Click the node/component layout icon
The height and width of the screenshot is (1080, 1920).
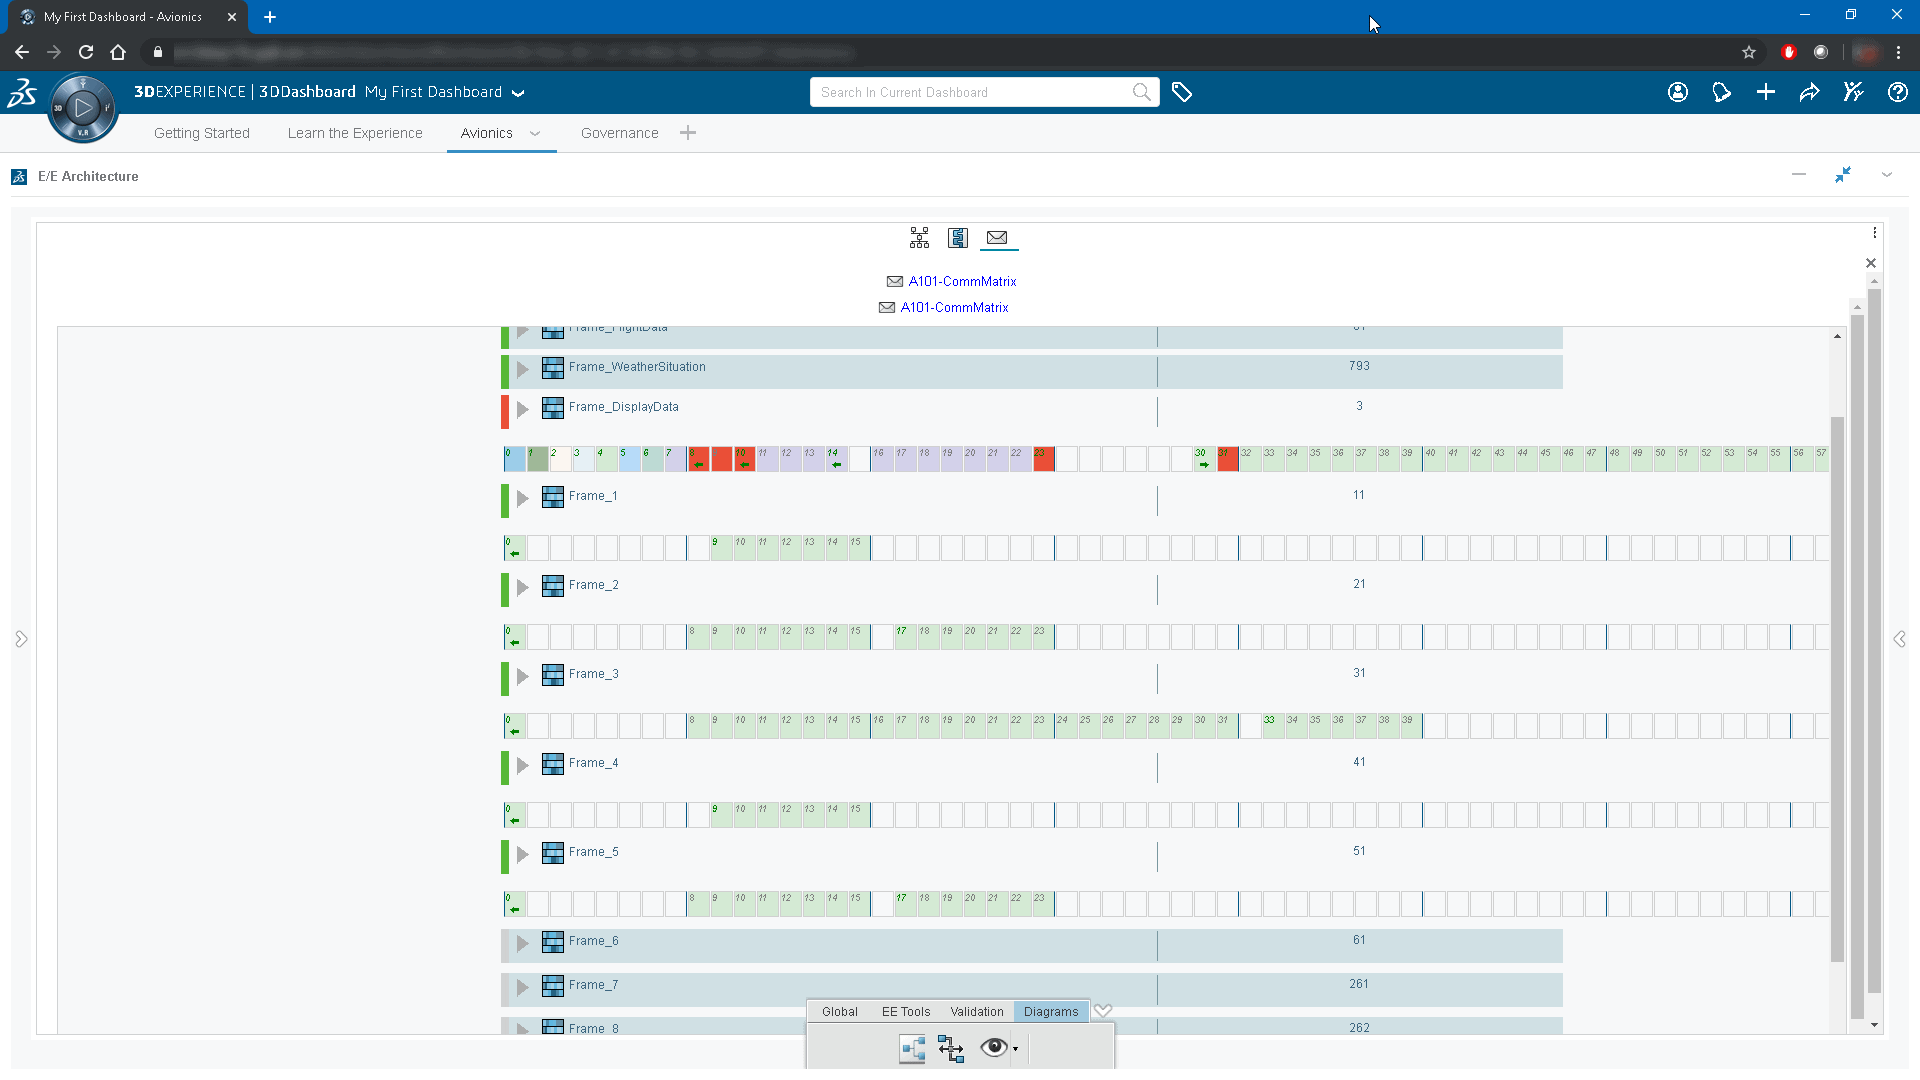click(919, 237)
